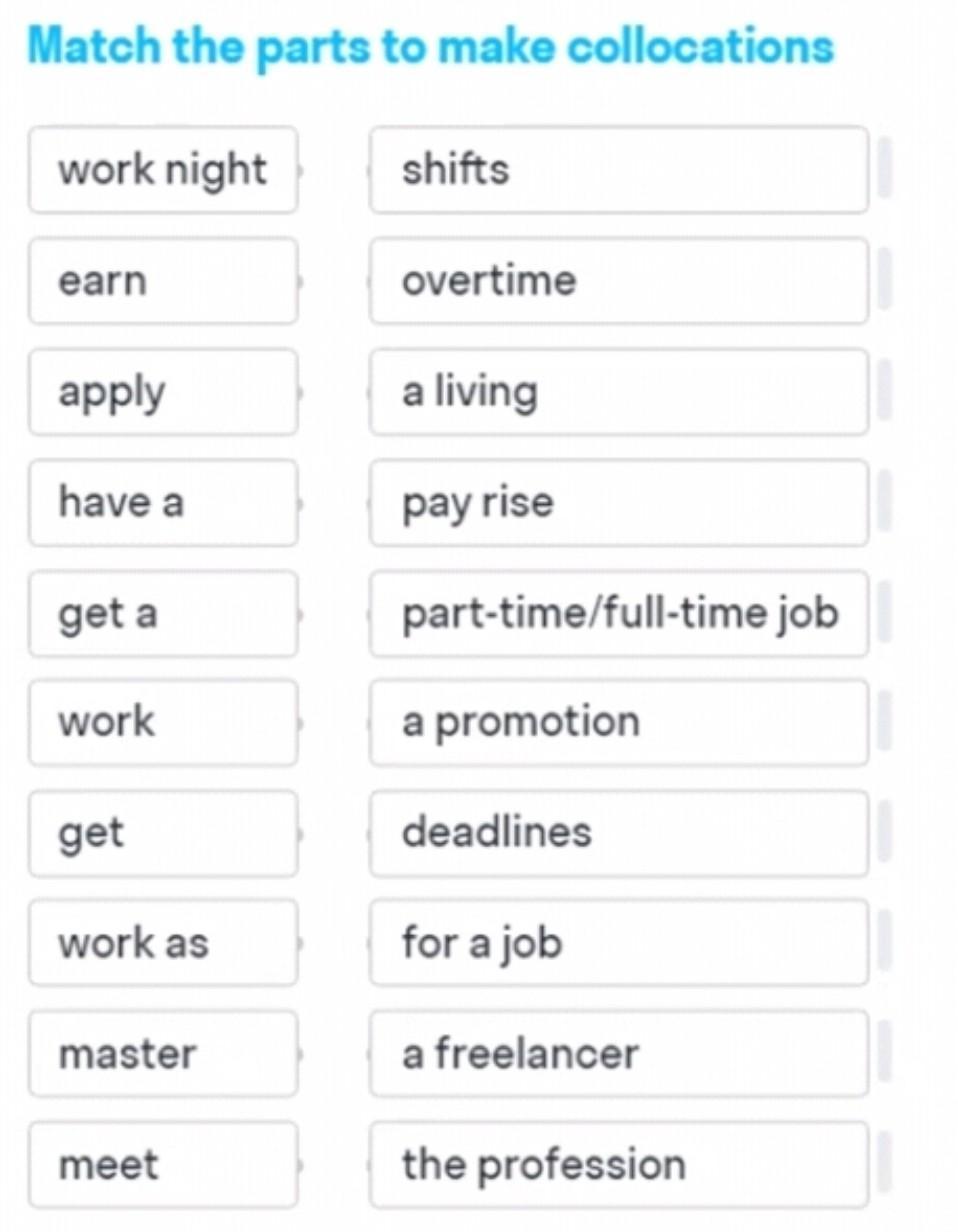Click the 'meet' card
Image resolution: width=958 pixels, height=1232 pixels.
163,1165
